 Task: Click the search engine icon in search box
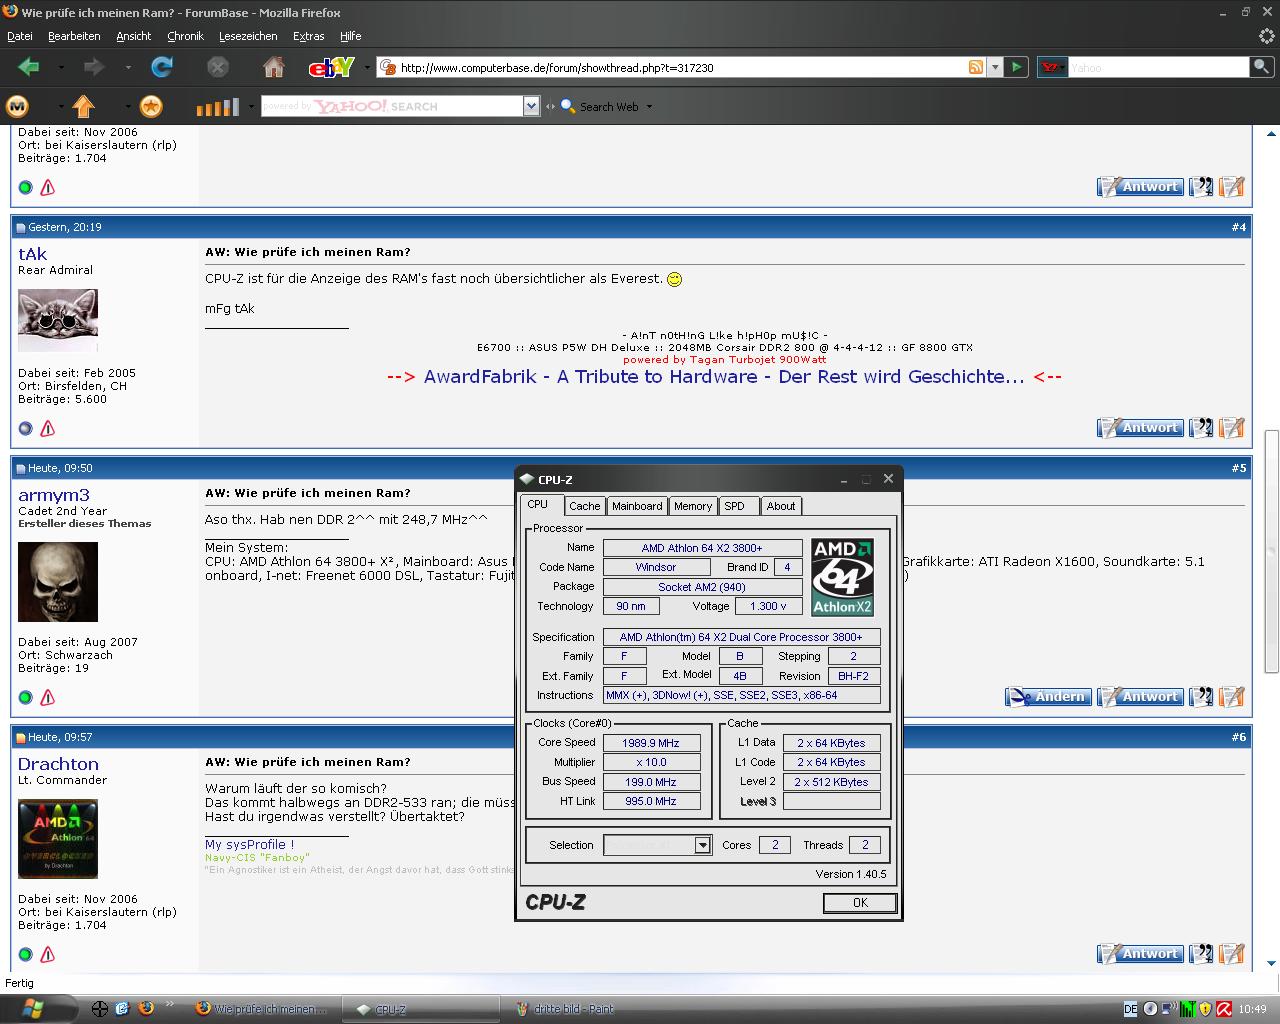click(1051, 67)
